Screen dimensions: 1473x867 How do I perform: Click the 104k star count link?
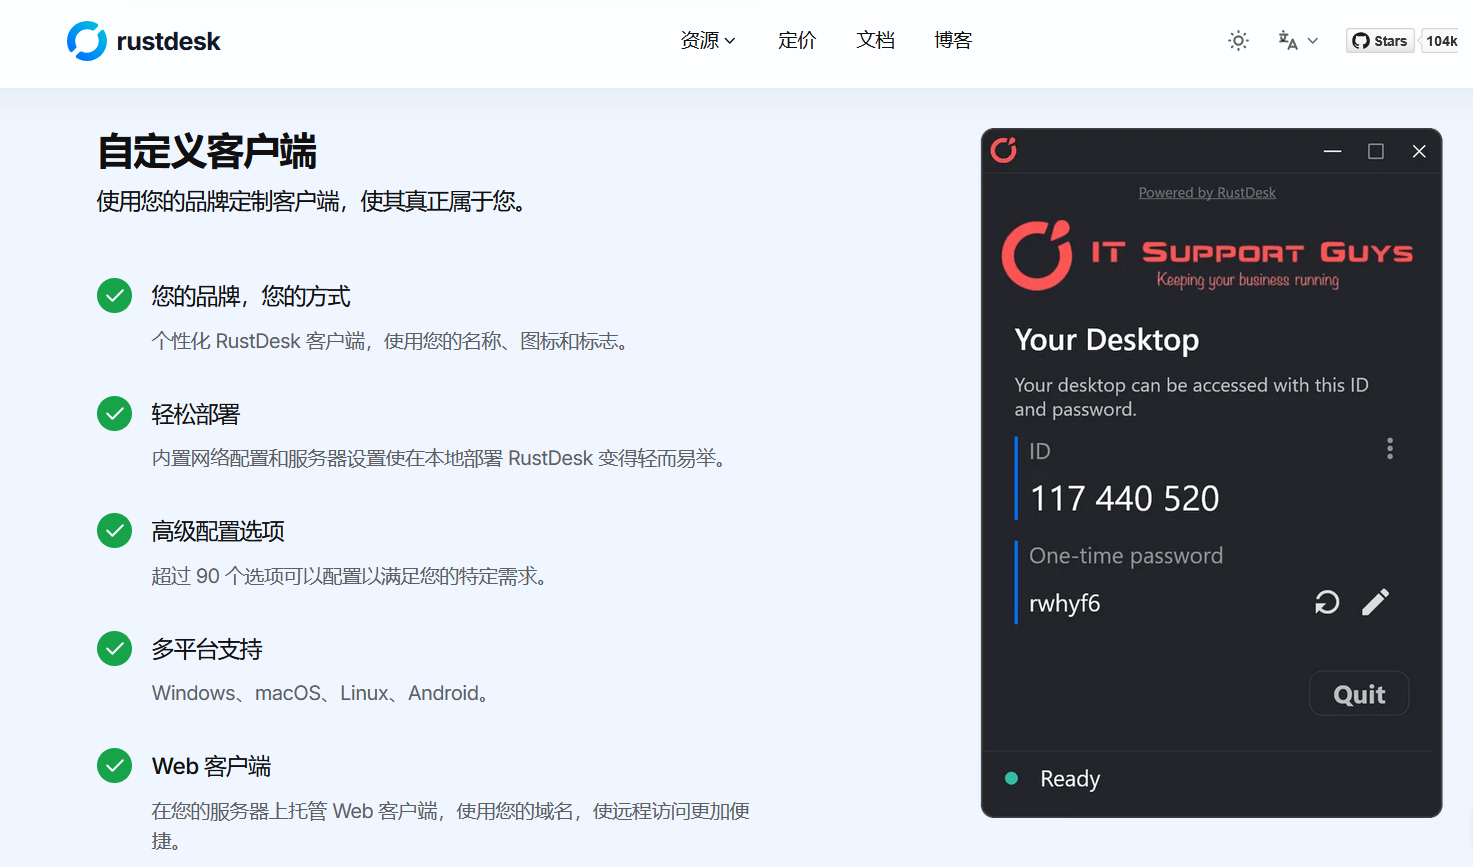(x=1441, y=41)
